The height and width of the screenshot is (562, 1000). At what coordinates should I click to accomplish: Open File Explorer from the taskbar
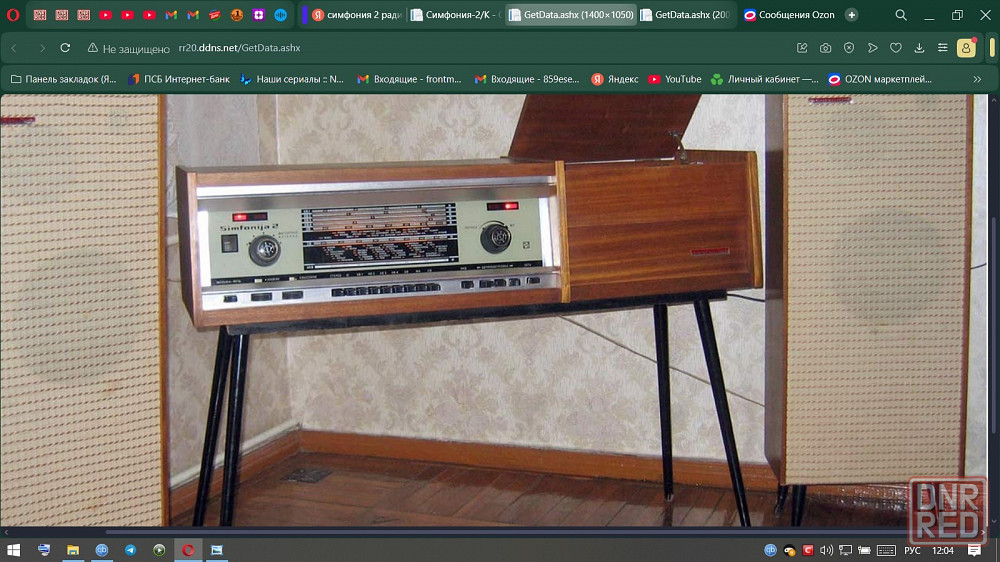coord(73,550)
